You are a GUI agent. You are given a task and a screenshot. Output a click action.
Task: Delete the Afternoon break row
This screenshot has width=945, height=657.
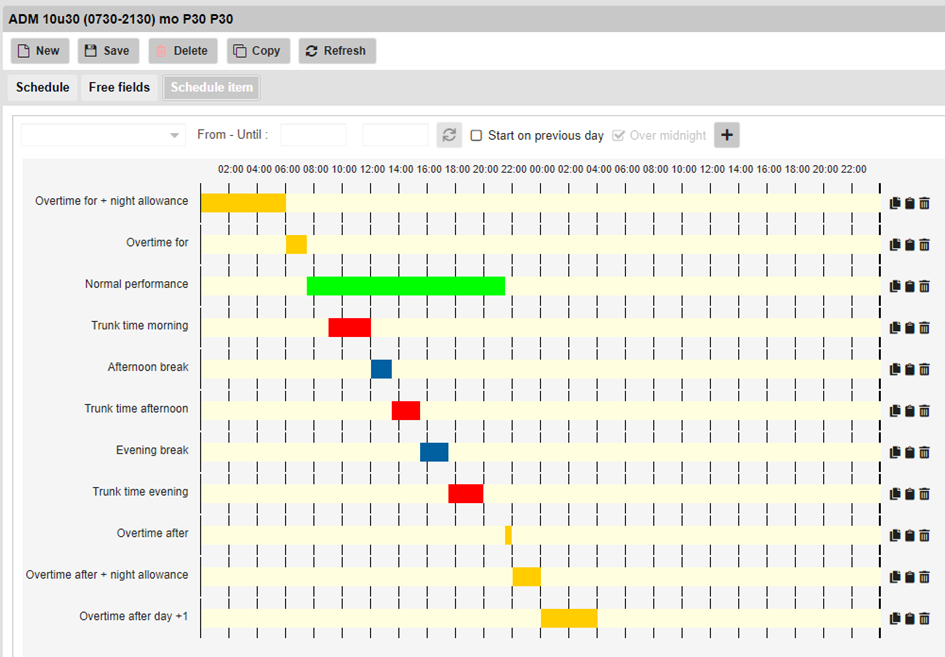click(x=925, y=369)
